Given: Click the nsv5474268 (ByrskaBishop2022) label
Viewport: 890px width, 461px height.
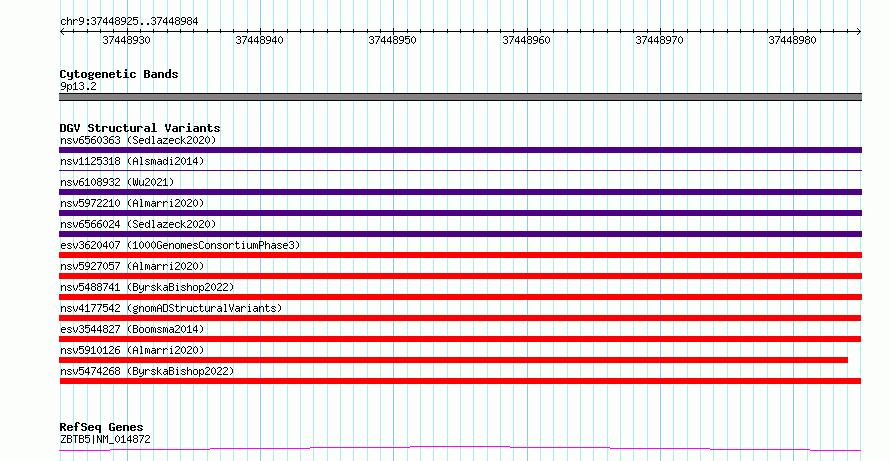Looking at the screenshot, I should coord(147,371).
